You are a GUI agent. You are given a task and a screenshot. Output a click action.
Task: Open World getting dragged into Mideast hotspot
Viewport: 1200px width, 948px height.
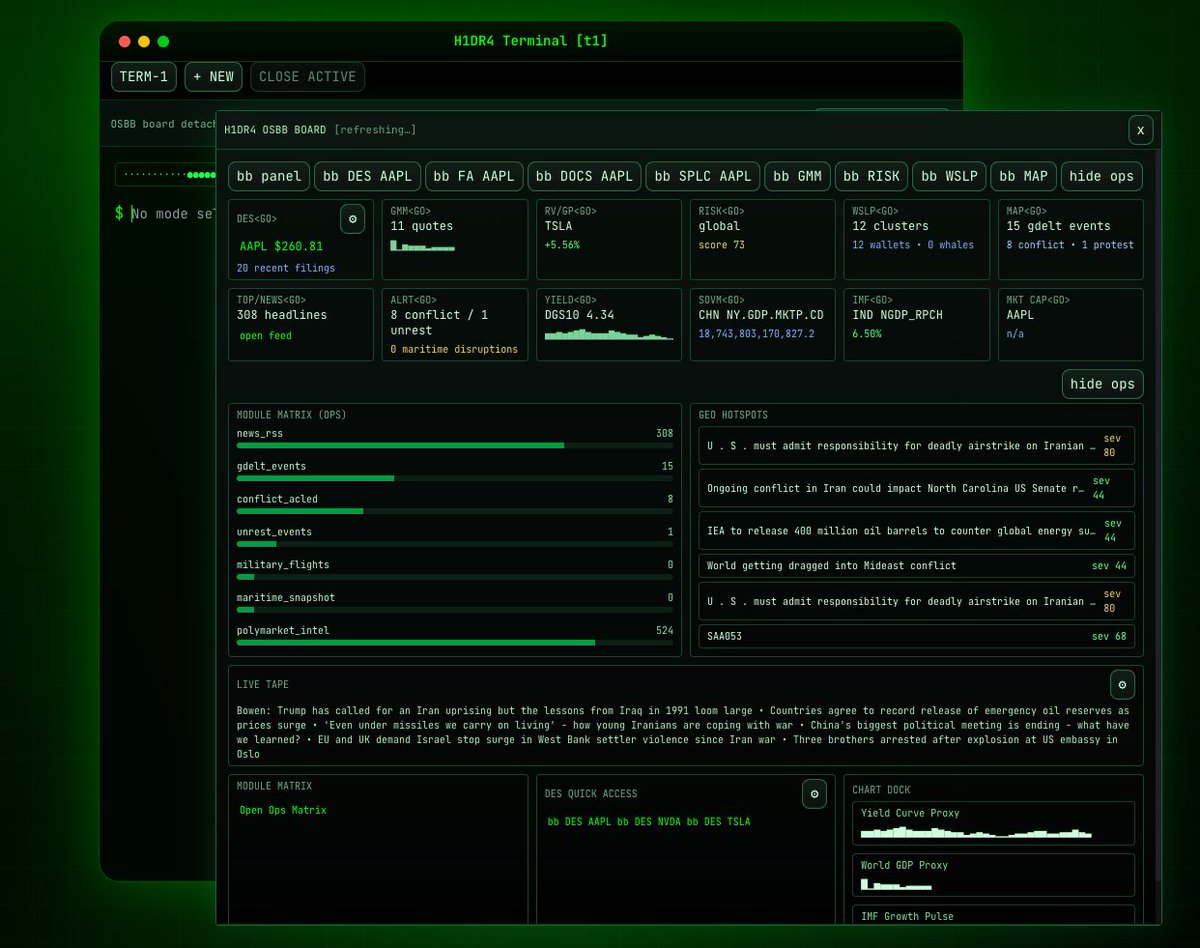(917, 566)
